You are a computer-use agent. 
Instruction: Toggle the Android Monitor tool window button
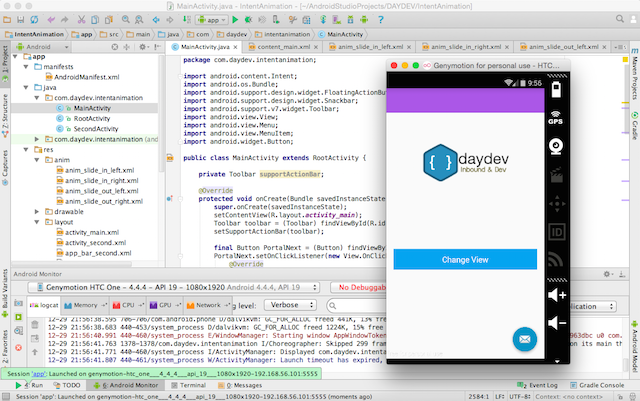126,385
